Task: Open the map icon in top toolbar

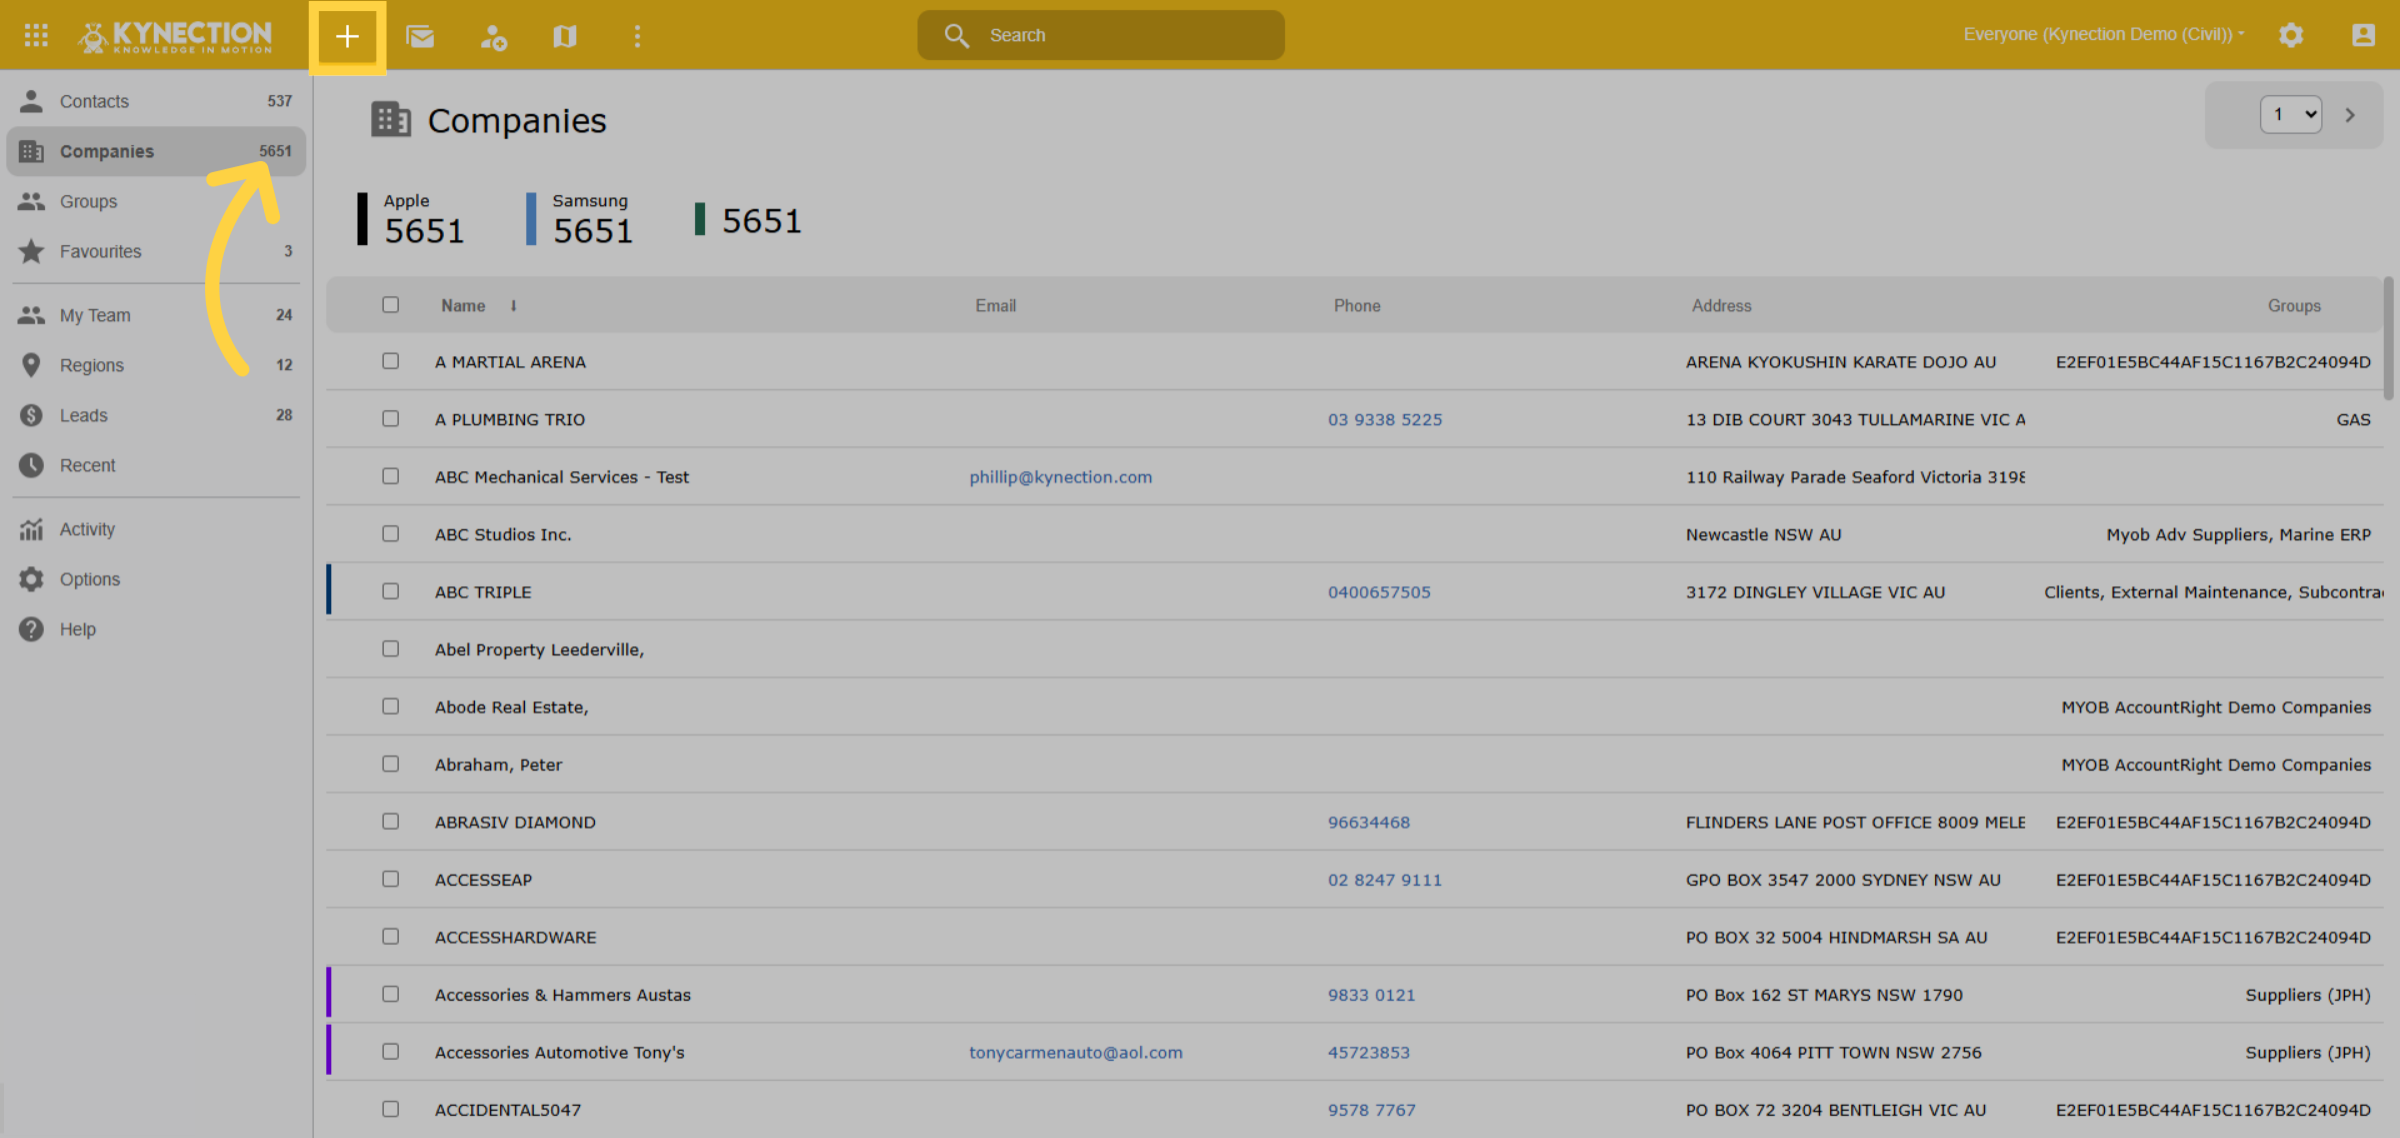Action: [x=565, y=37]
